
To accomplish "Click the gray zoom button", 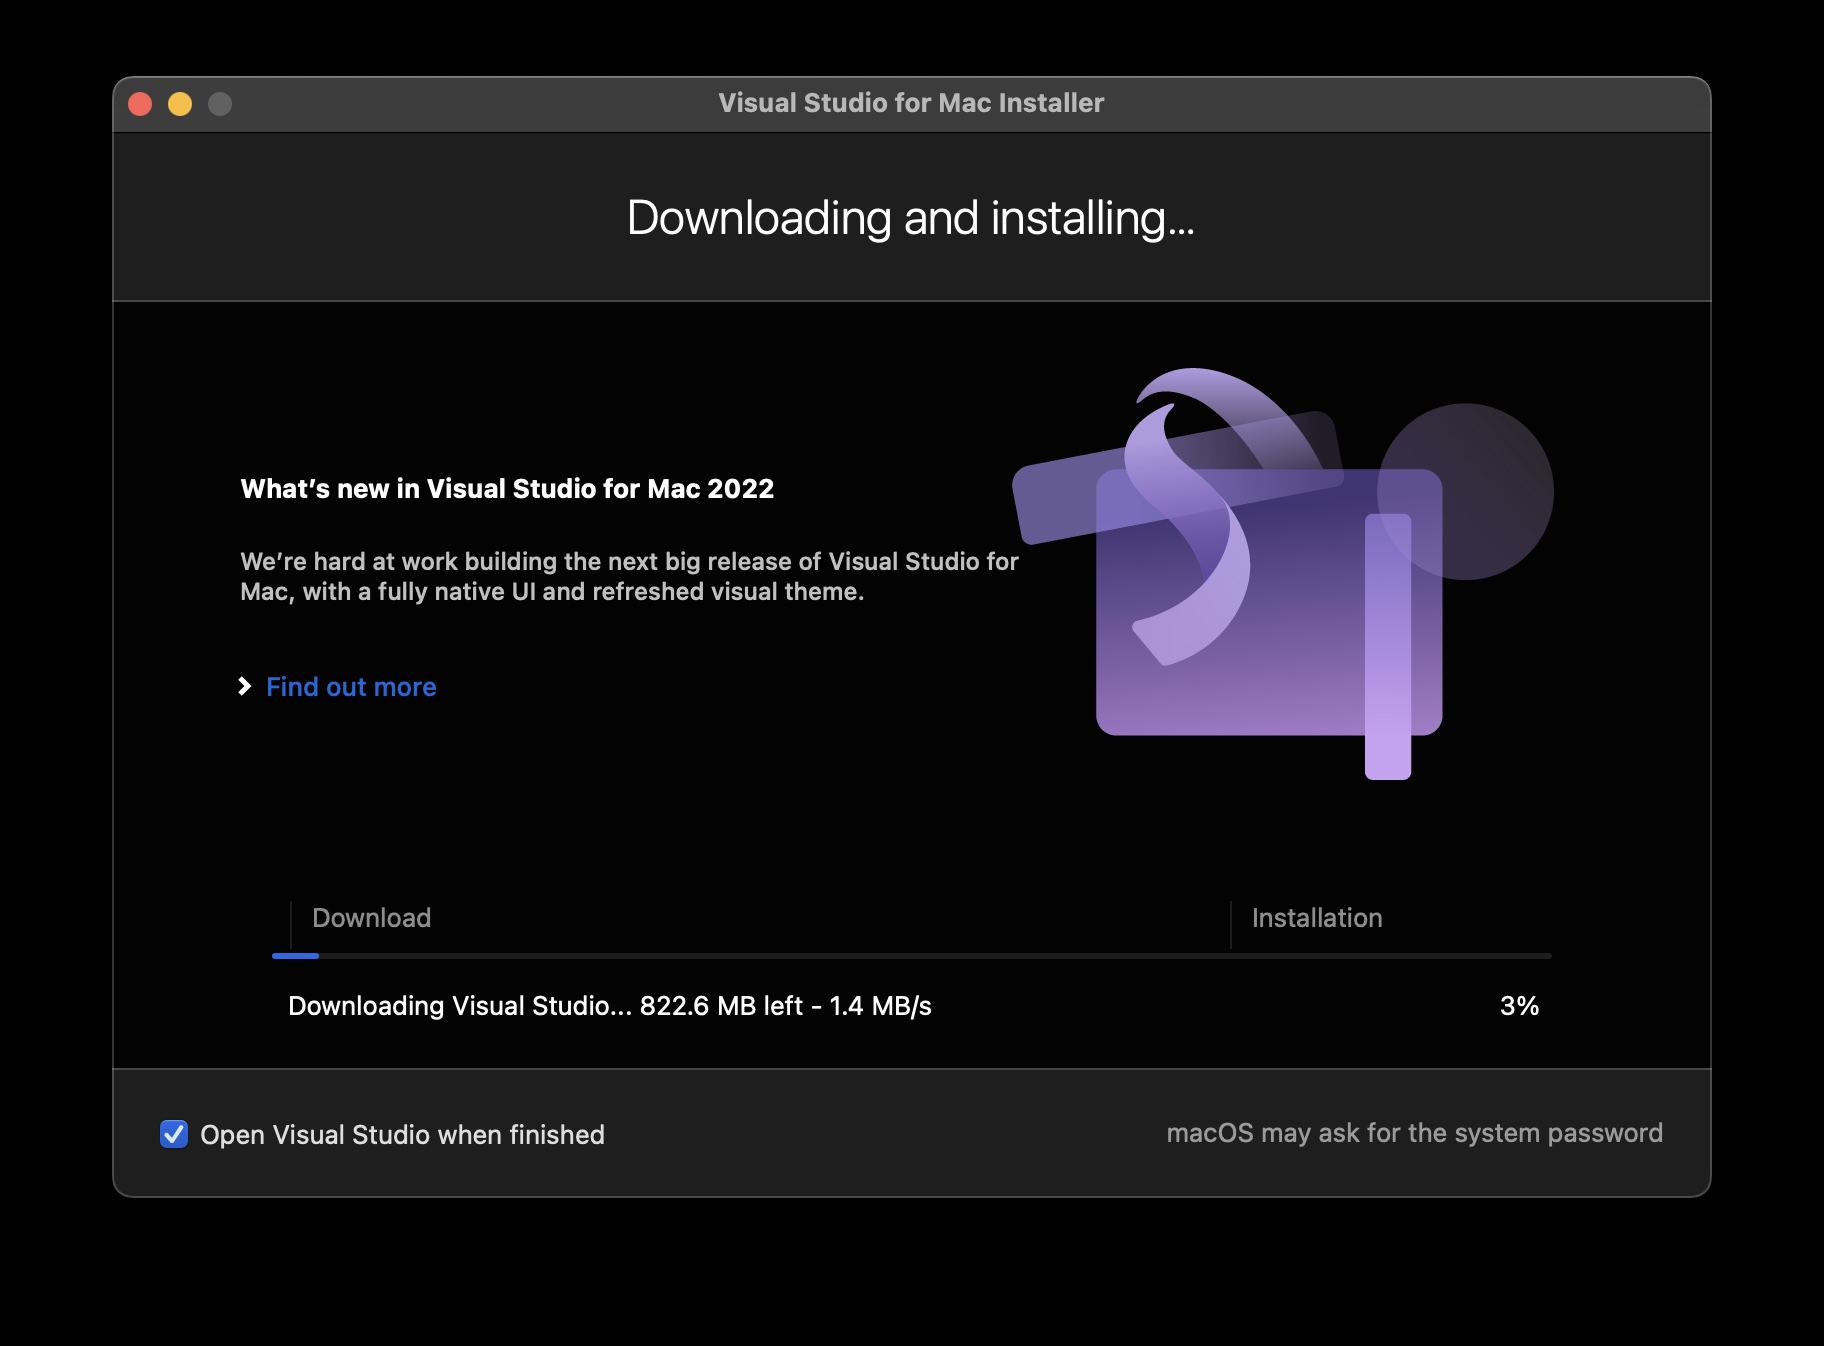I will click(219, 102).
